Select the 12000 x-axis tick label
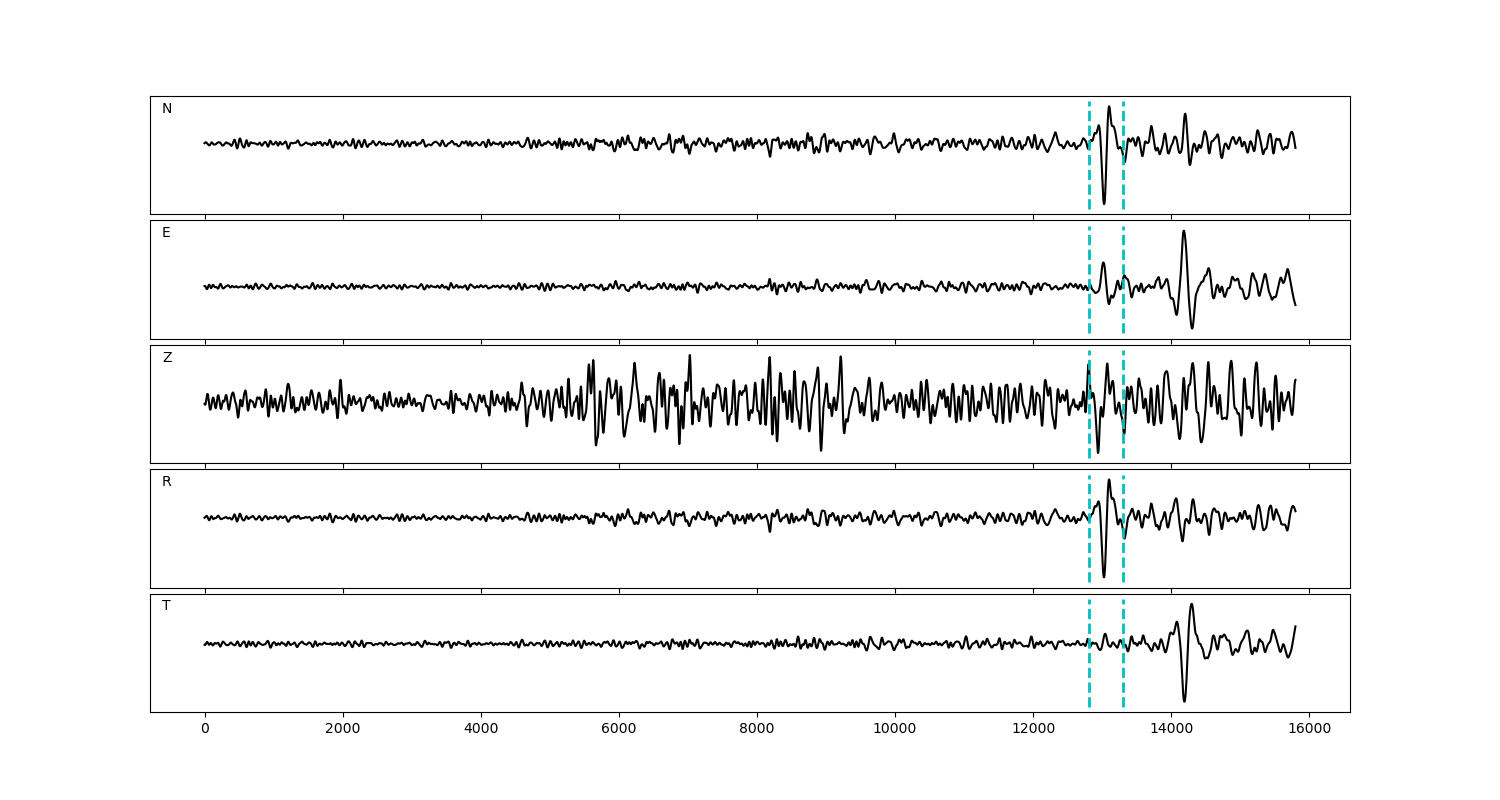1500x800 pixels. 1033,729
